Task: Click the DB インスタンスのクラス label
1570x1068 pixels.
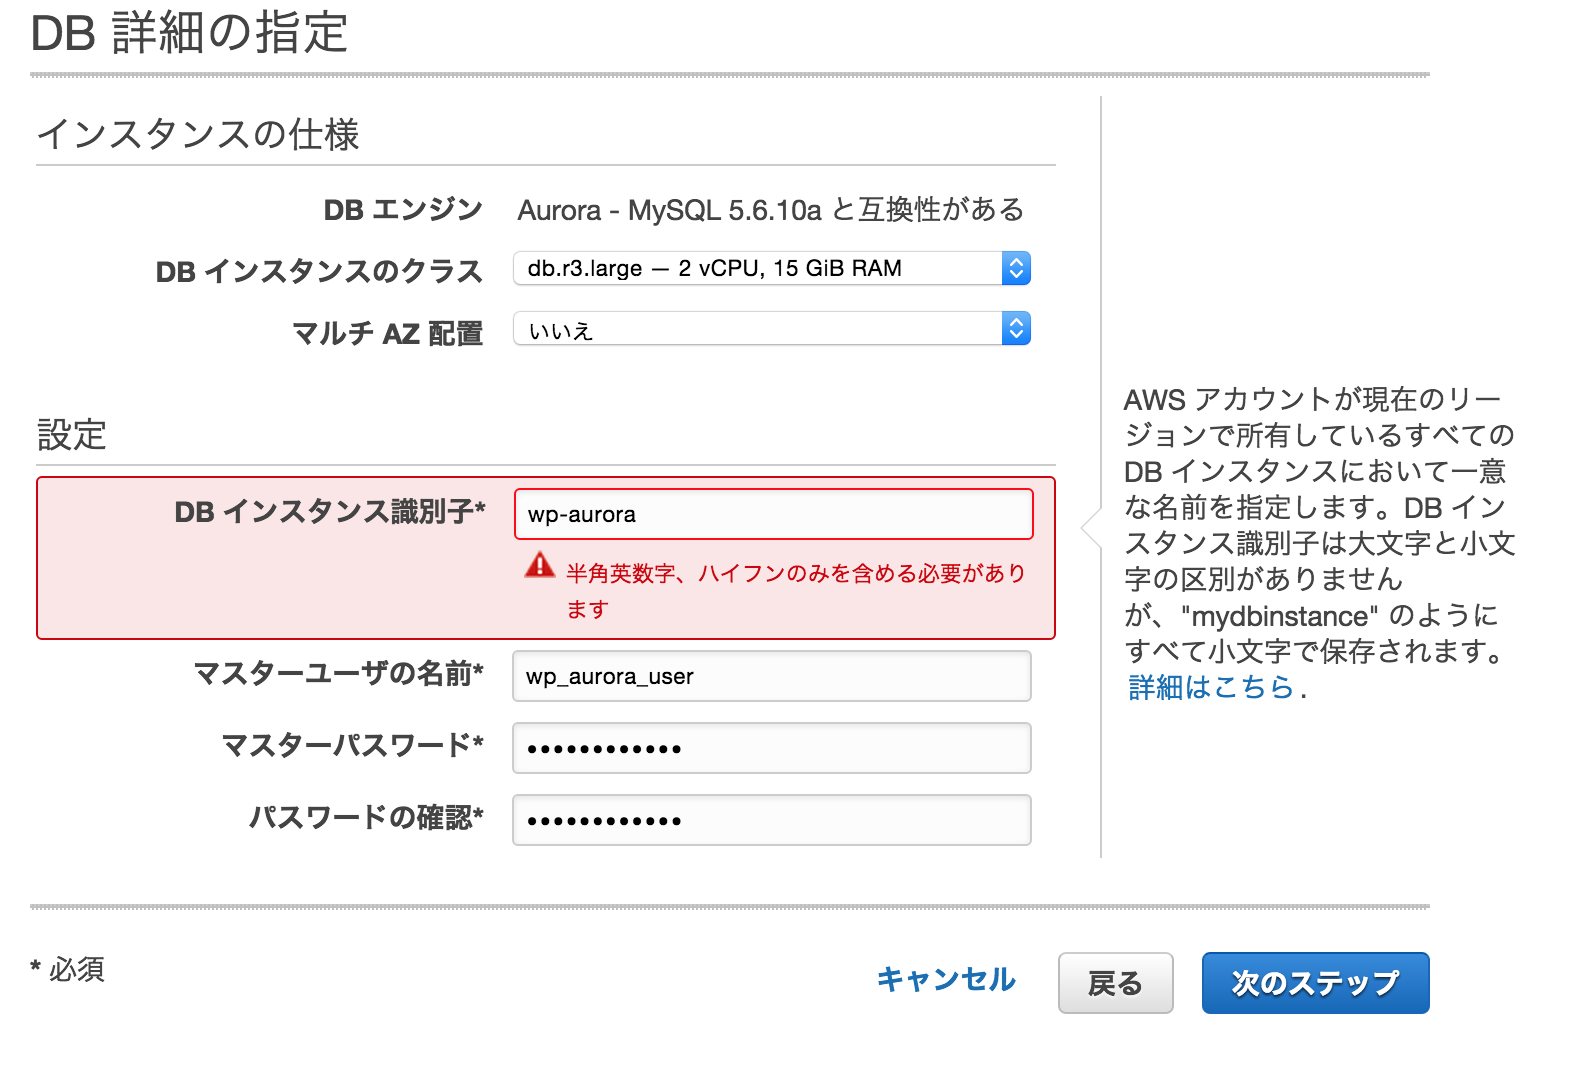Action: click(319, 271)
